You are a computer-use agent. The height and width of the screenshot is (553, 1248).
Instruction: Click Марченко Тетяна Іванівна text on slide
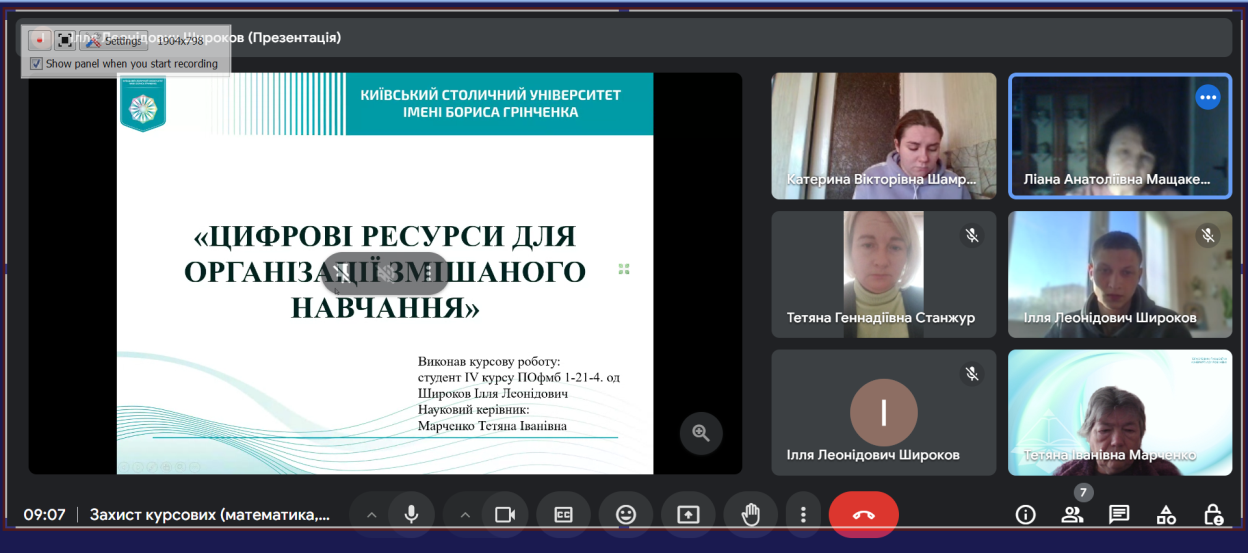(492, 426)
